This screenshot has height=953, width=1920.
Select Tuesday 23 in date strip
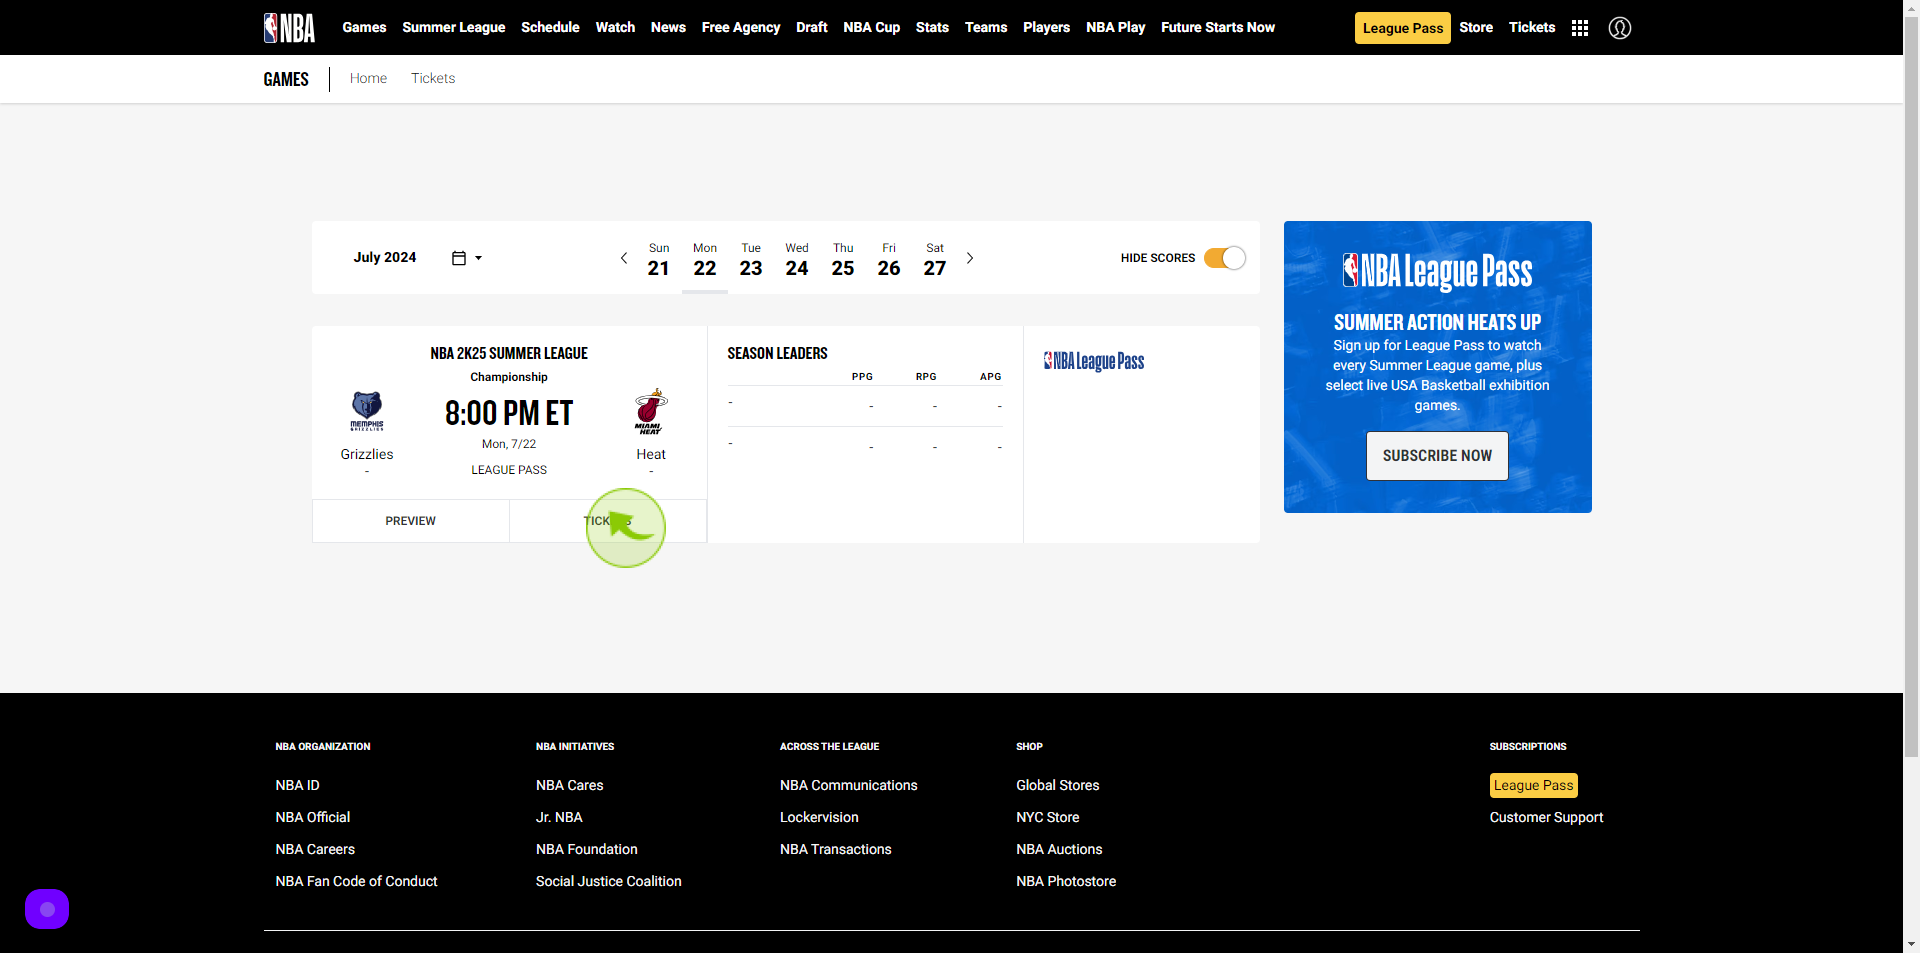(751, 260)
